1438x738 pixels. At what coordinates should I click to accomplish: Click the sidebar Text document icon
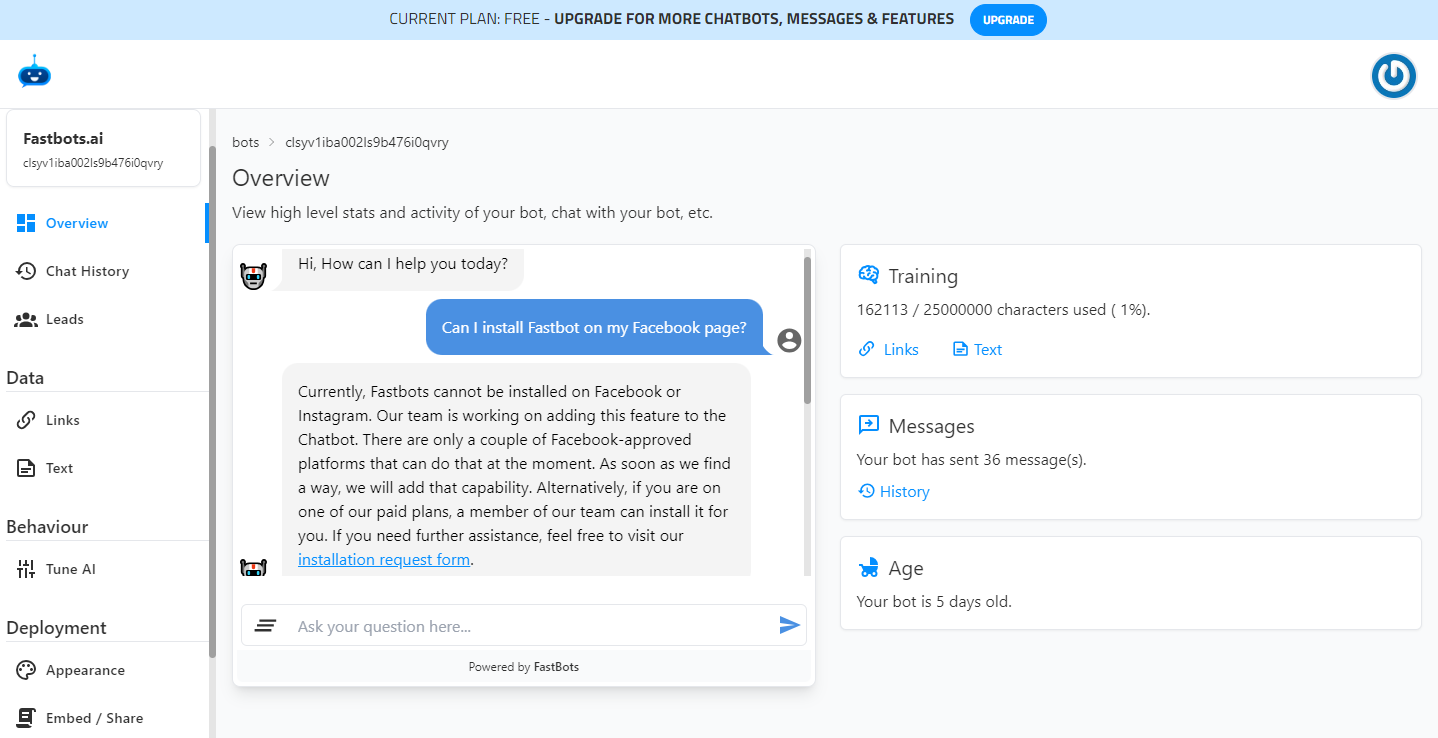pyautogui.click(x=26, y=468)
